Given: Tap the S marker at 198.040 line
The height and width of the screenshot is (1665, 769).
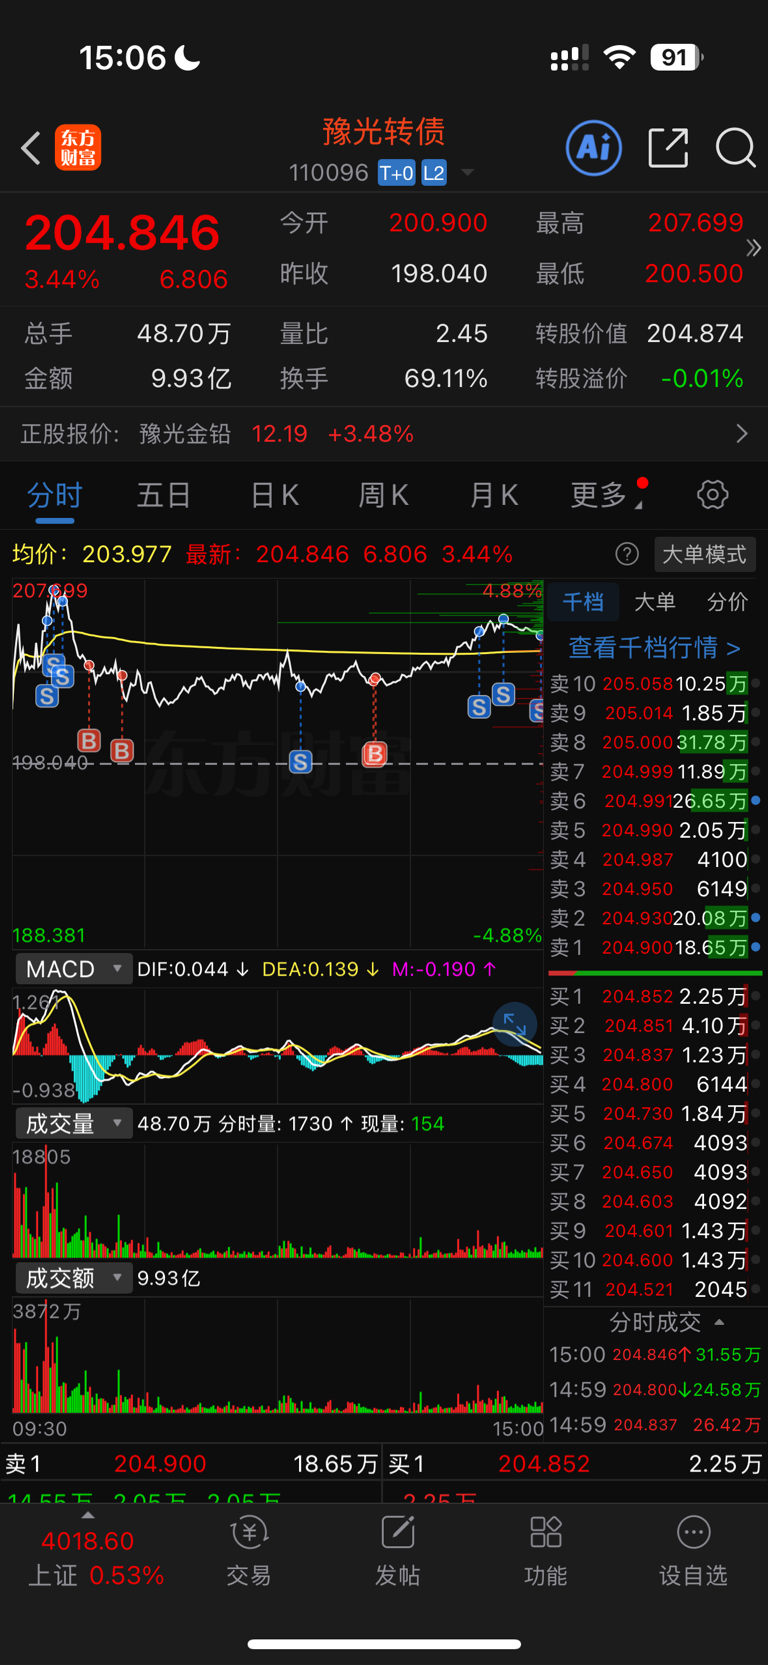Looking at the screenshot, I should pos(300,762).
